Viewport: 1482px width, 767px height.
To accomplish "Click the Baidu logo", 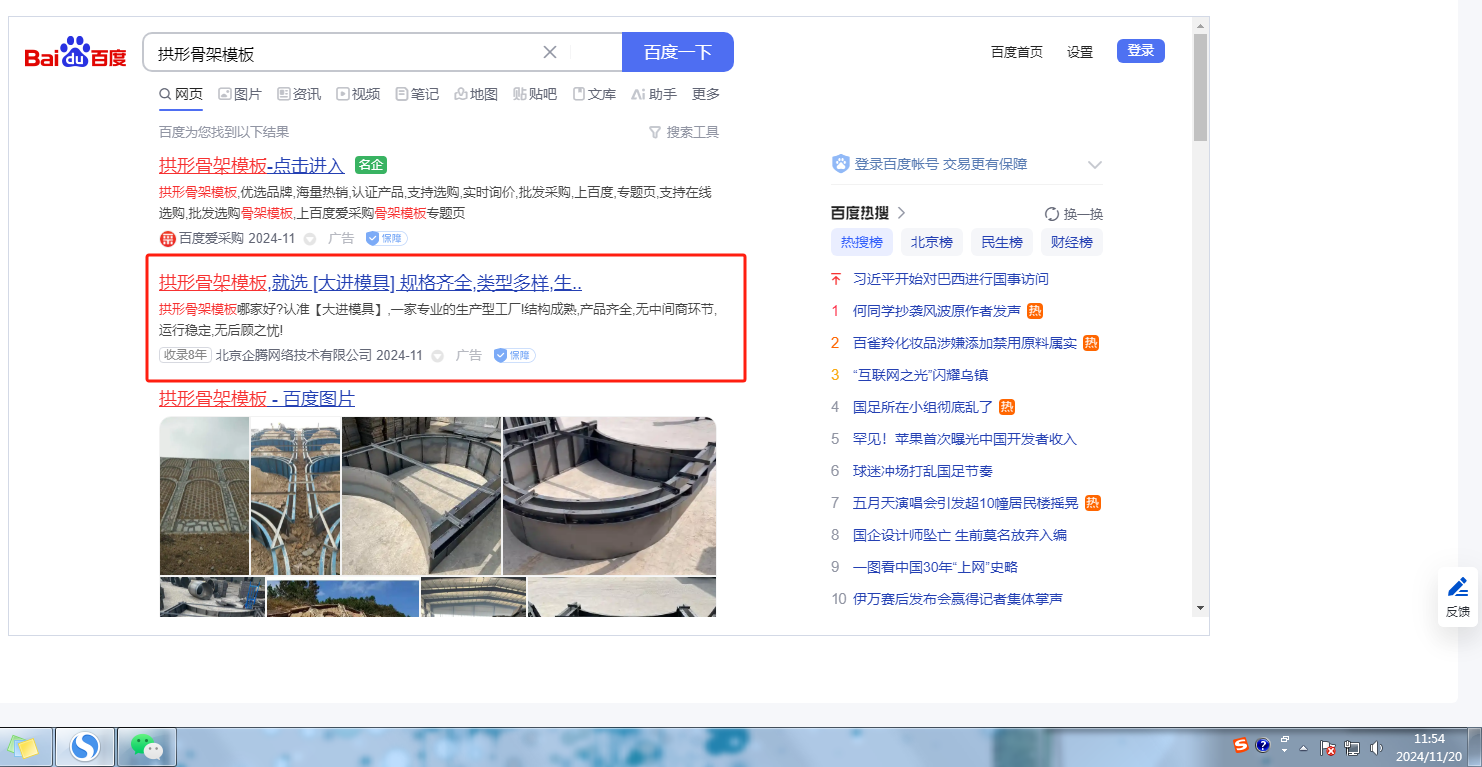I will coord(76,52).
